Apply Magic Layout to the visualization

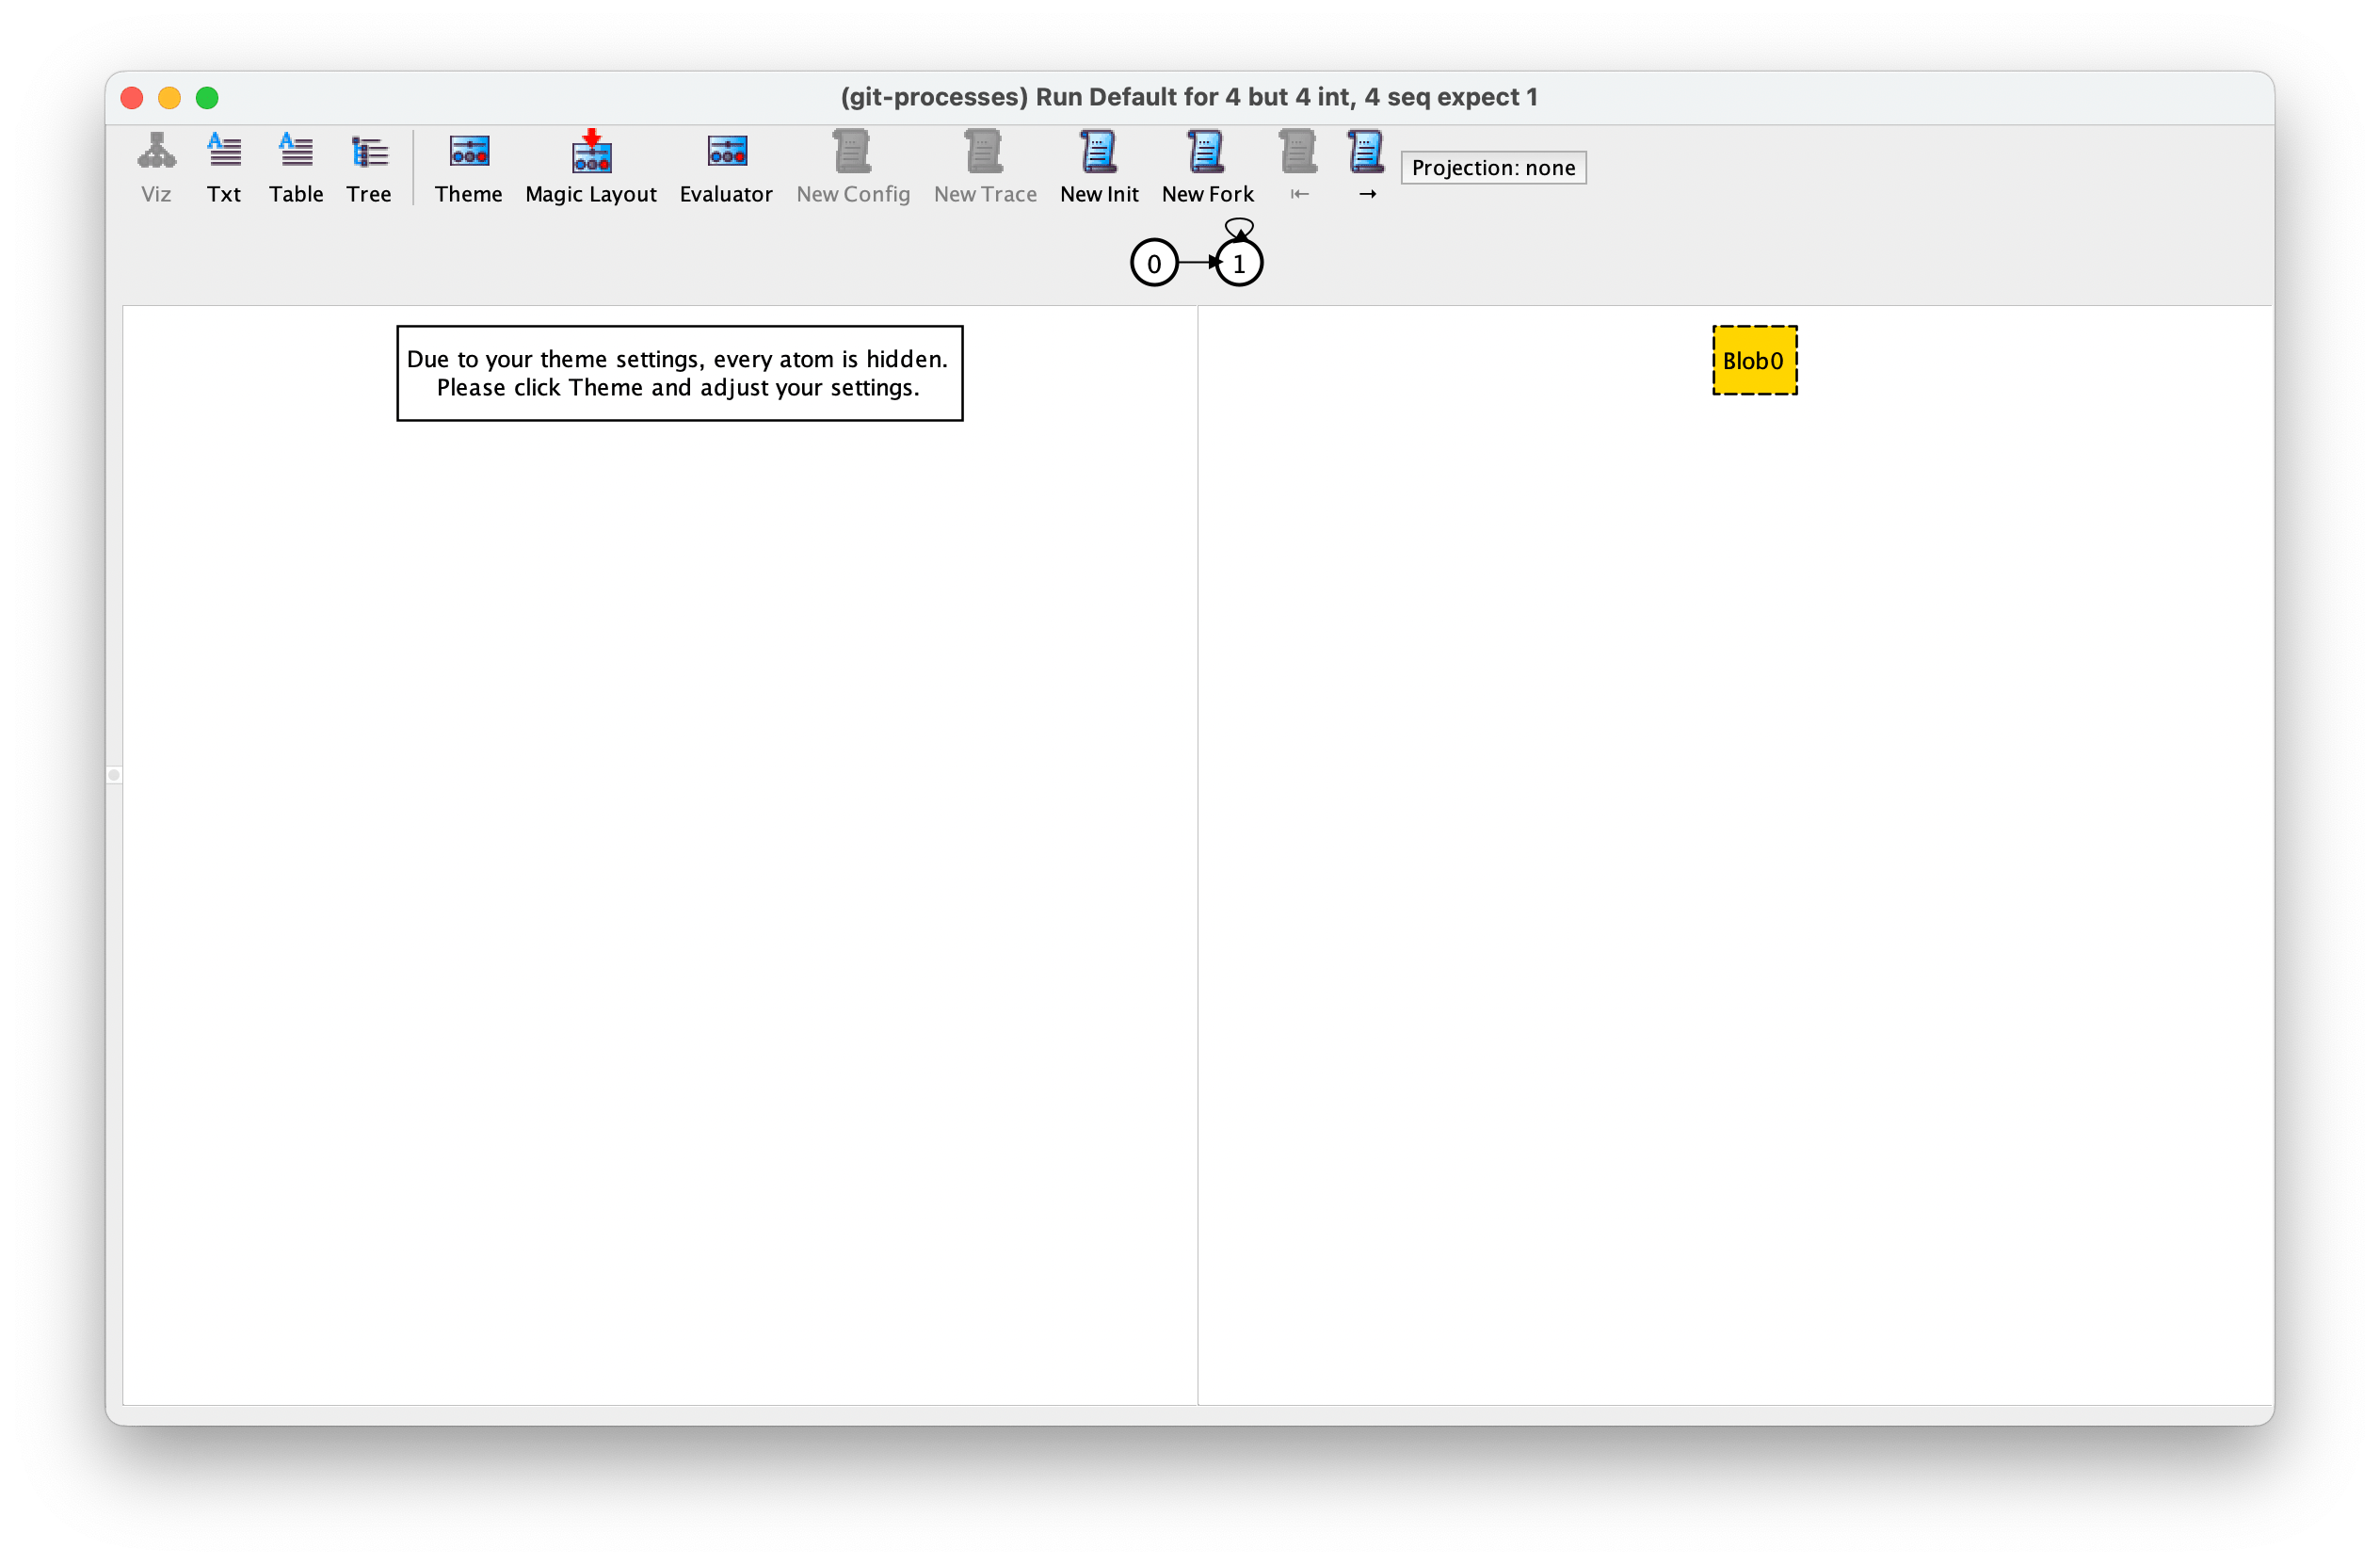pos(591,167)
